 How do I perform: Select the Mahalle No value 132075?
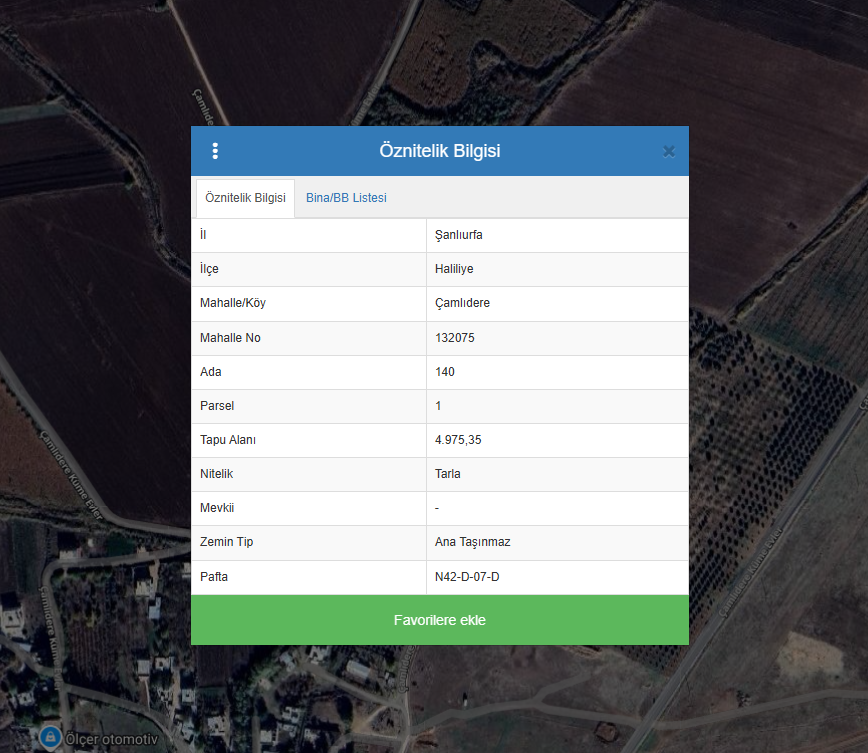click(x=455, y=338)
